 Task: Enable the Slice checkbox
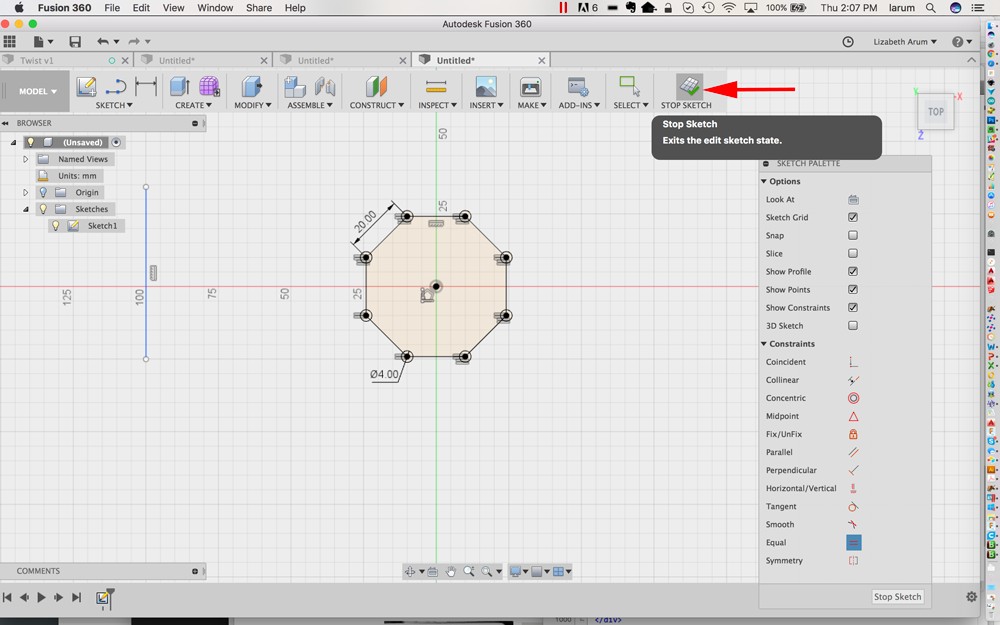[x=853, y=253]
